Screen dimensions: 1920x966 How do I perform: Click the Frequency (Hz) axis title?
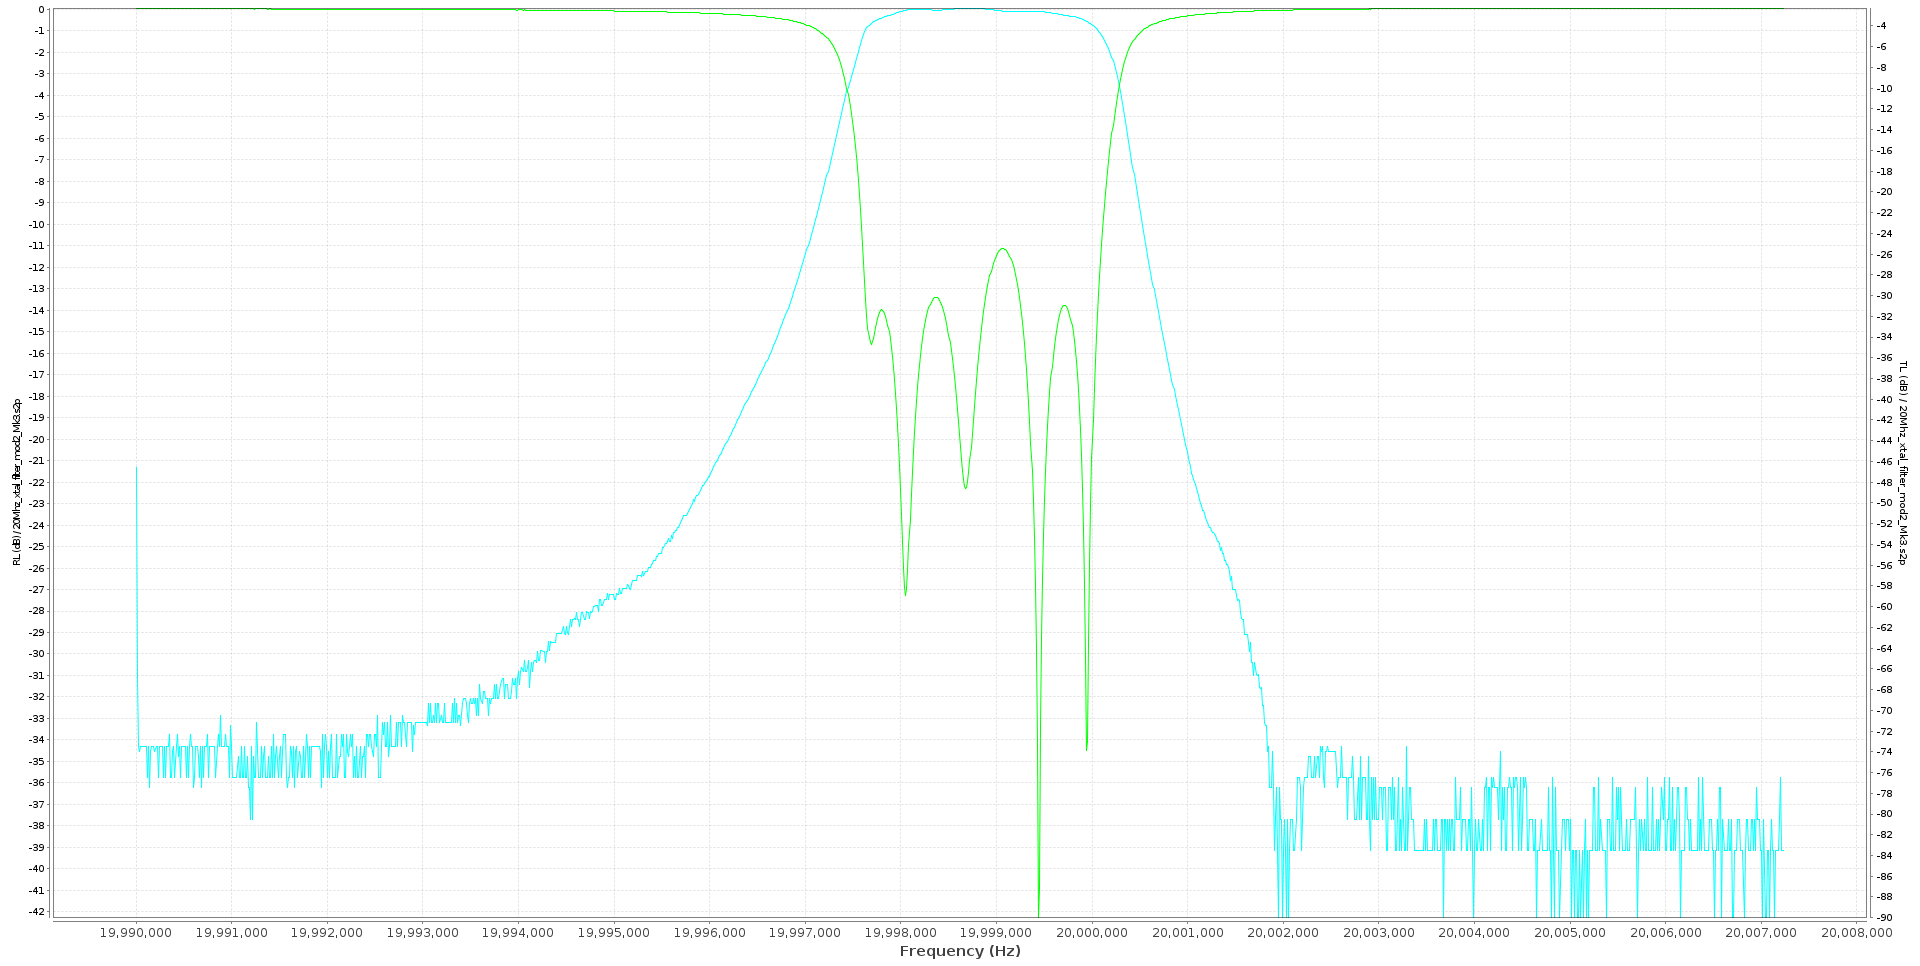click(960, 951)
